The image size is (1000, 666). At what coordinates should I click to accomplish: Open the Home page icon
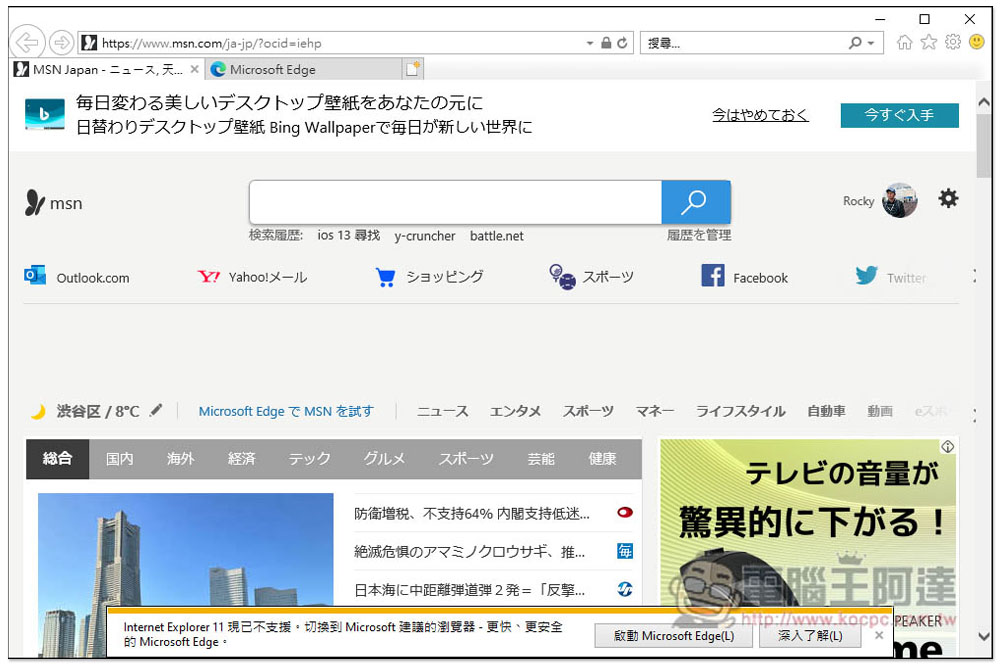[x=904, y=42]
